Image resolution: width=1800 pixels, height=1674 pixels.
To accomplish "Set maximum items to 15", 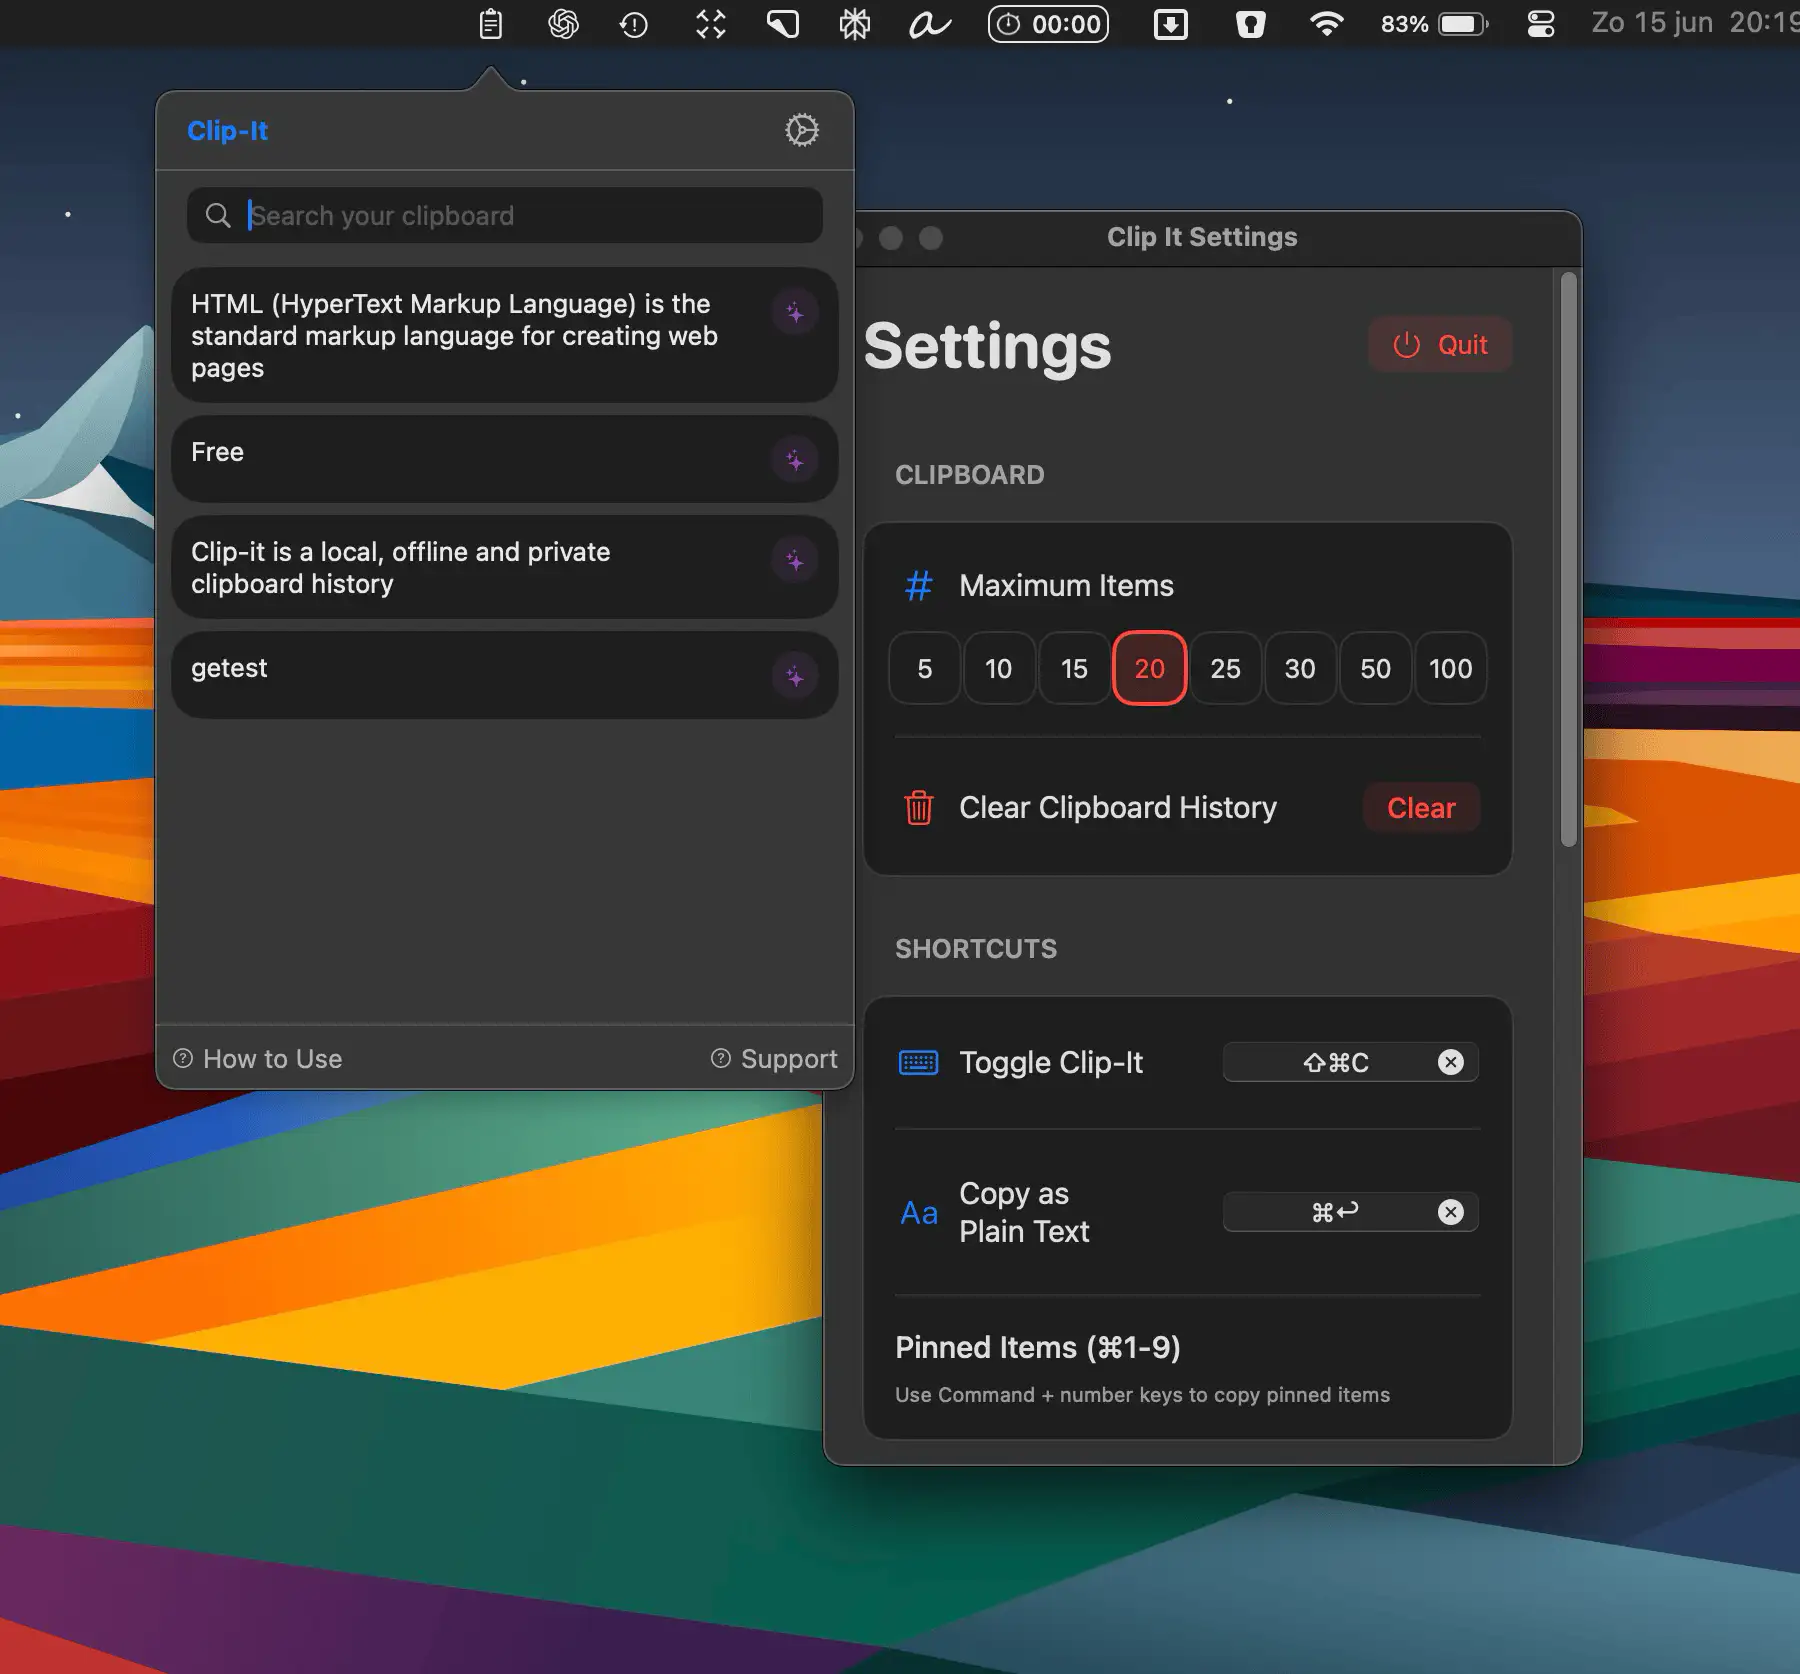I will tap(1074, 668).
